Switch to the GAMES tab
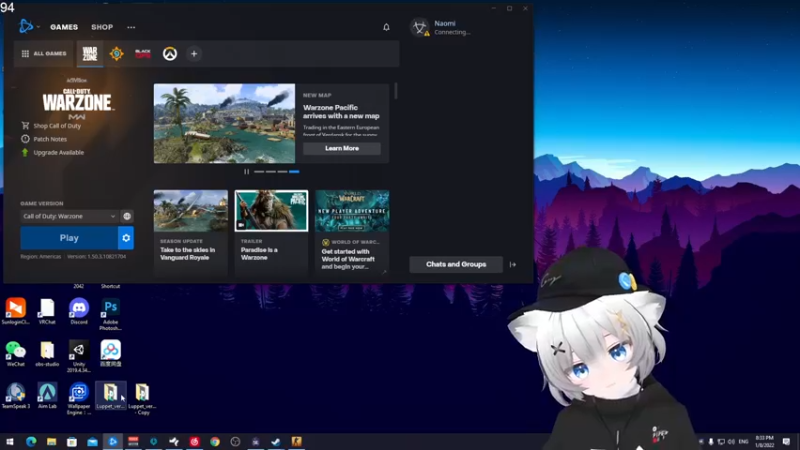The image size is (800, 450). [x=64, y=27]
